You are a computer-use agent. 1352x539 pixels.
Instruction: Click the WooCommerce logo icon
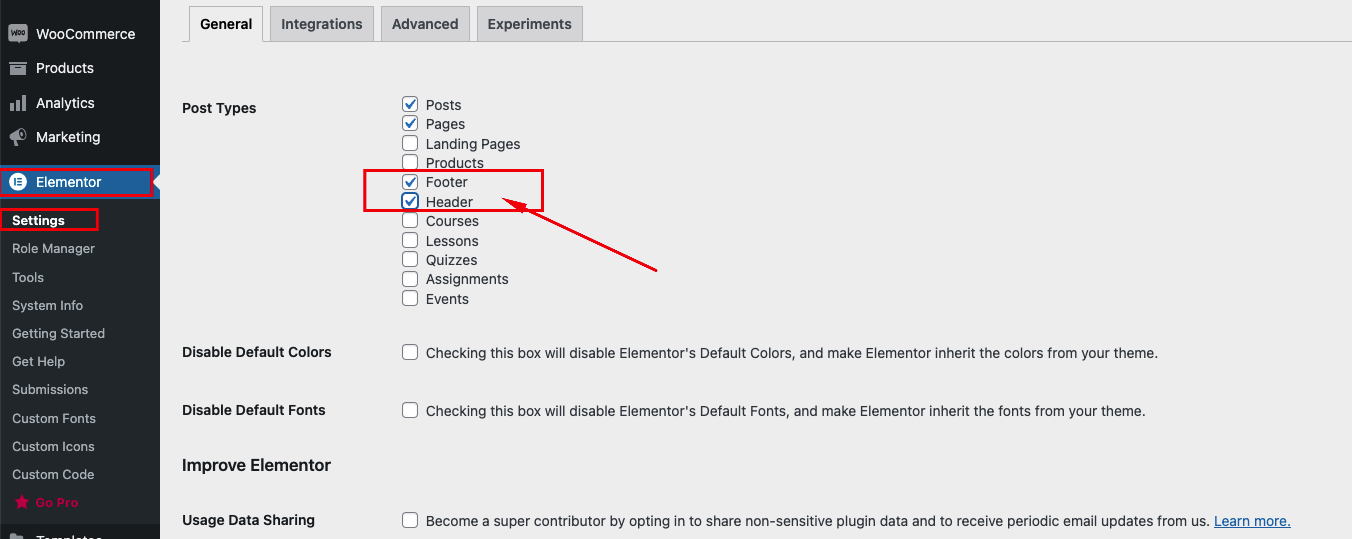[x=18, y=33]
